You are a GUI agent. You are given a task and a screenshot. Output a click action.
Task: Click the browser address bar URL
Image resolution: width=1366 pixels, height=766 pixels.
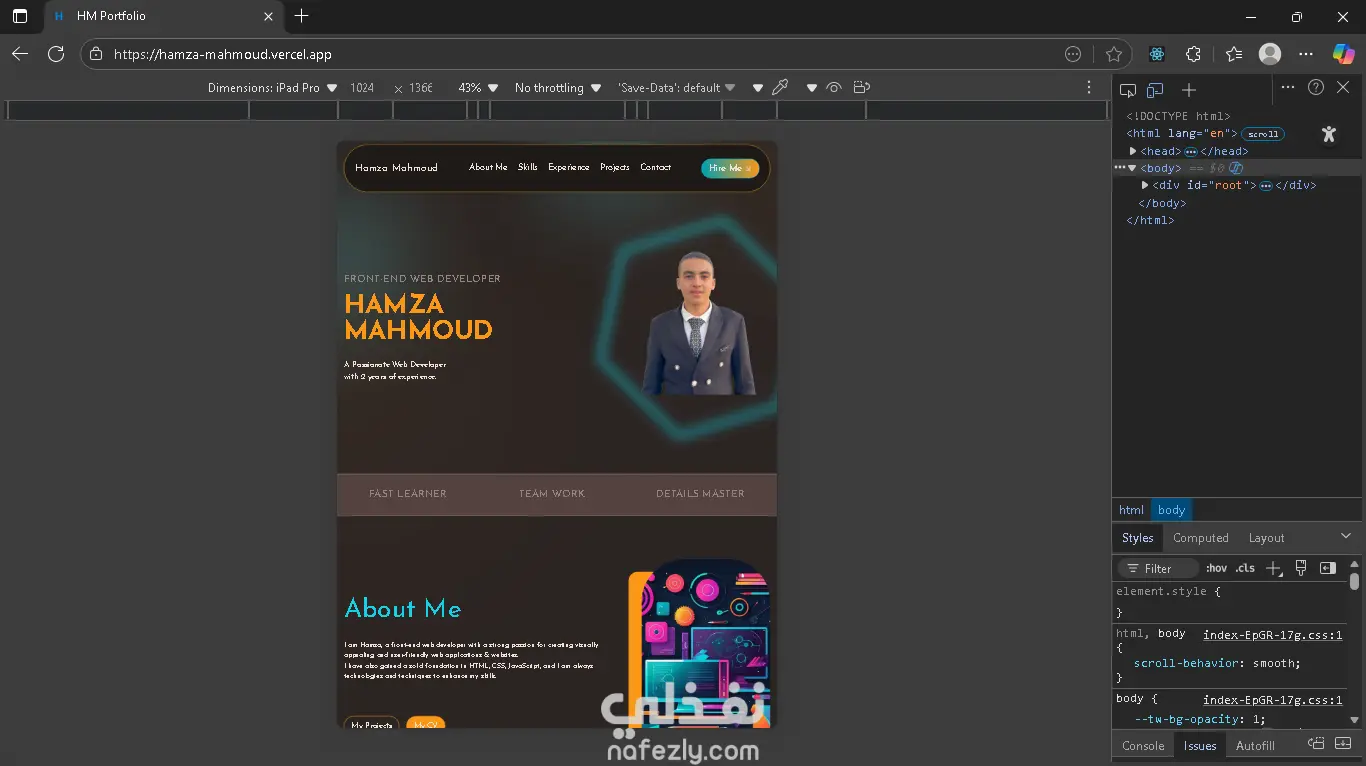pyautogui.click(x=223, y=55)
